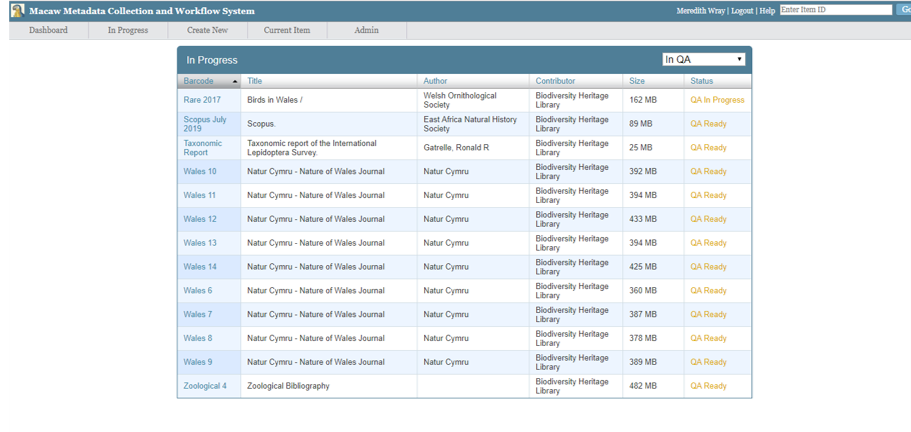Viewport: 911px width, 432px height.
Task: Select the Create New tab
Action: 207,30
